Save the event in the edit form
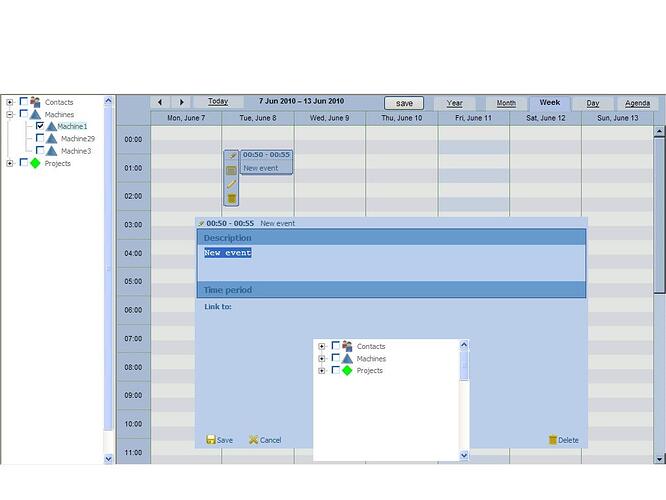The height and width of the screenshot is (500, 666). click(220, 440)
